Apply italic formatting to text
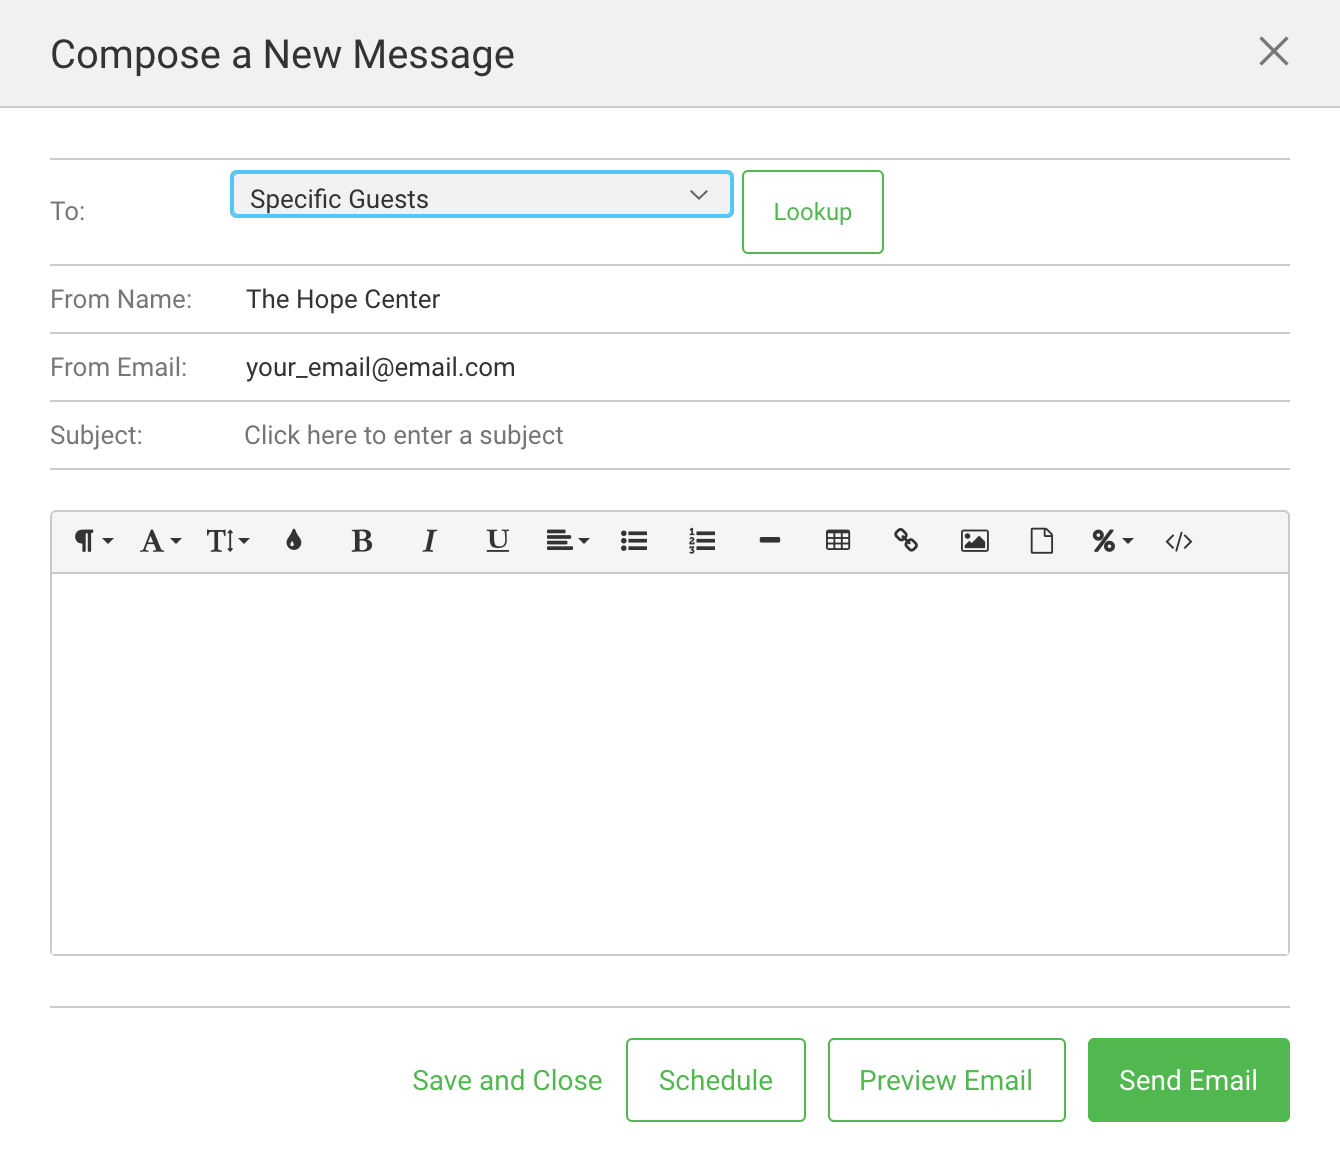Image resolution: width=1340 pixels, height=1152 pixels. pyautogui.click(x=430, y=541)
